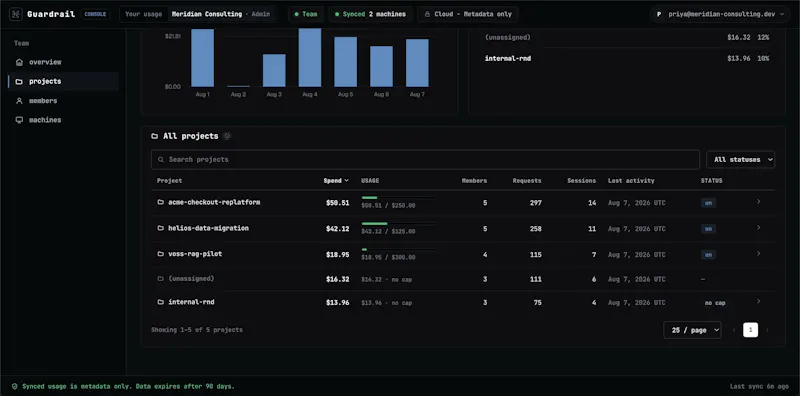Click the folder icon beside All projects heading
800x396 pixels.
[155, 136]
